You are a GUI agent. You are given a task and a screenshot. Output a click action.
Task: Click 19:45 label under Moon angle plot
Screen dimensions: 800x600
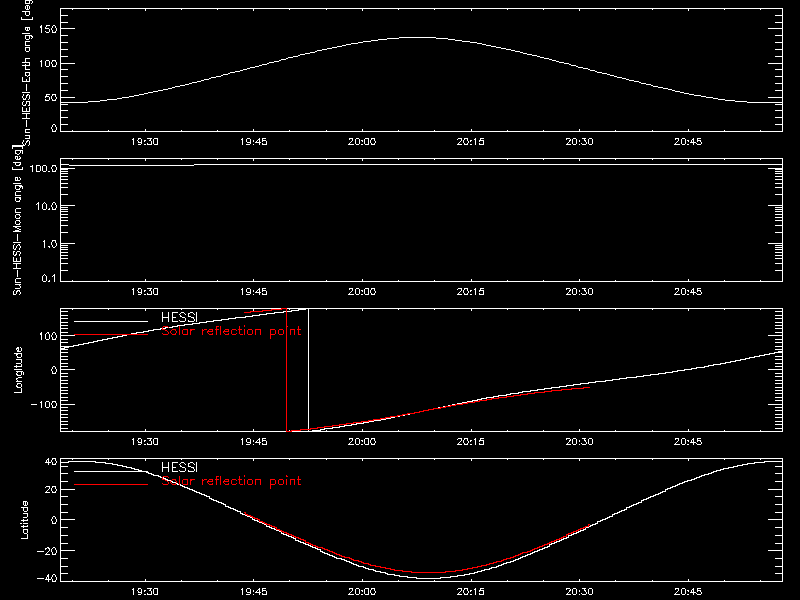tap(254, 292)
